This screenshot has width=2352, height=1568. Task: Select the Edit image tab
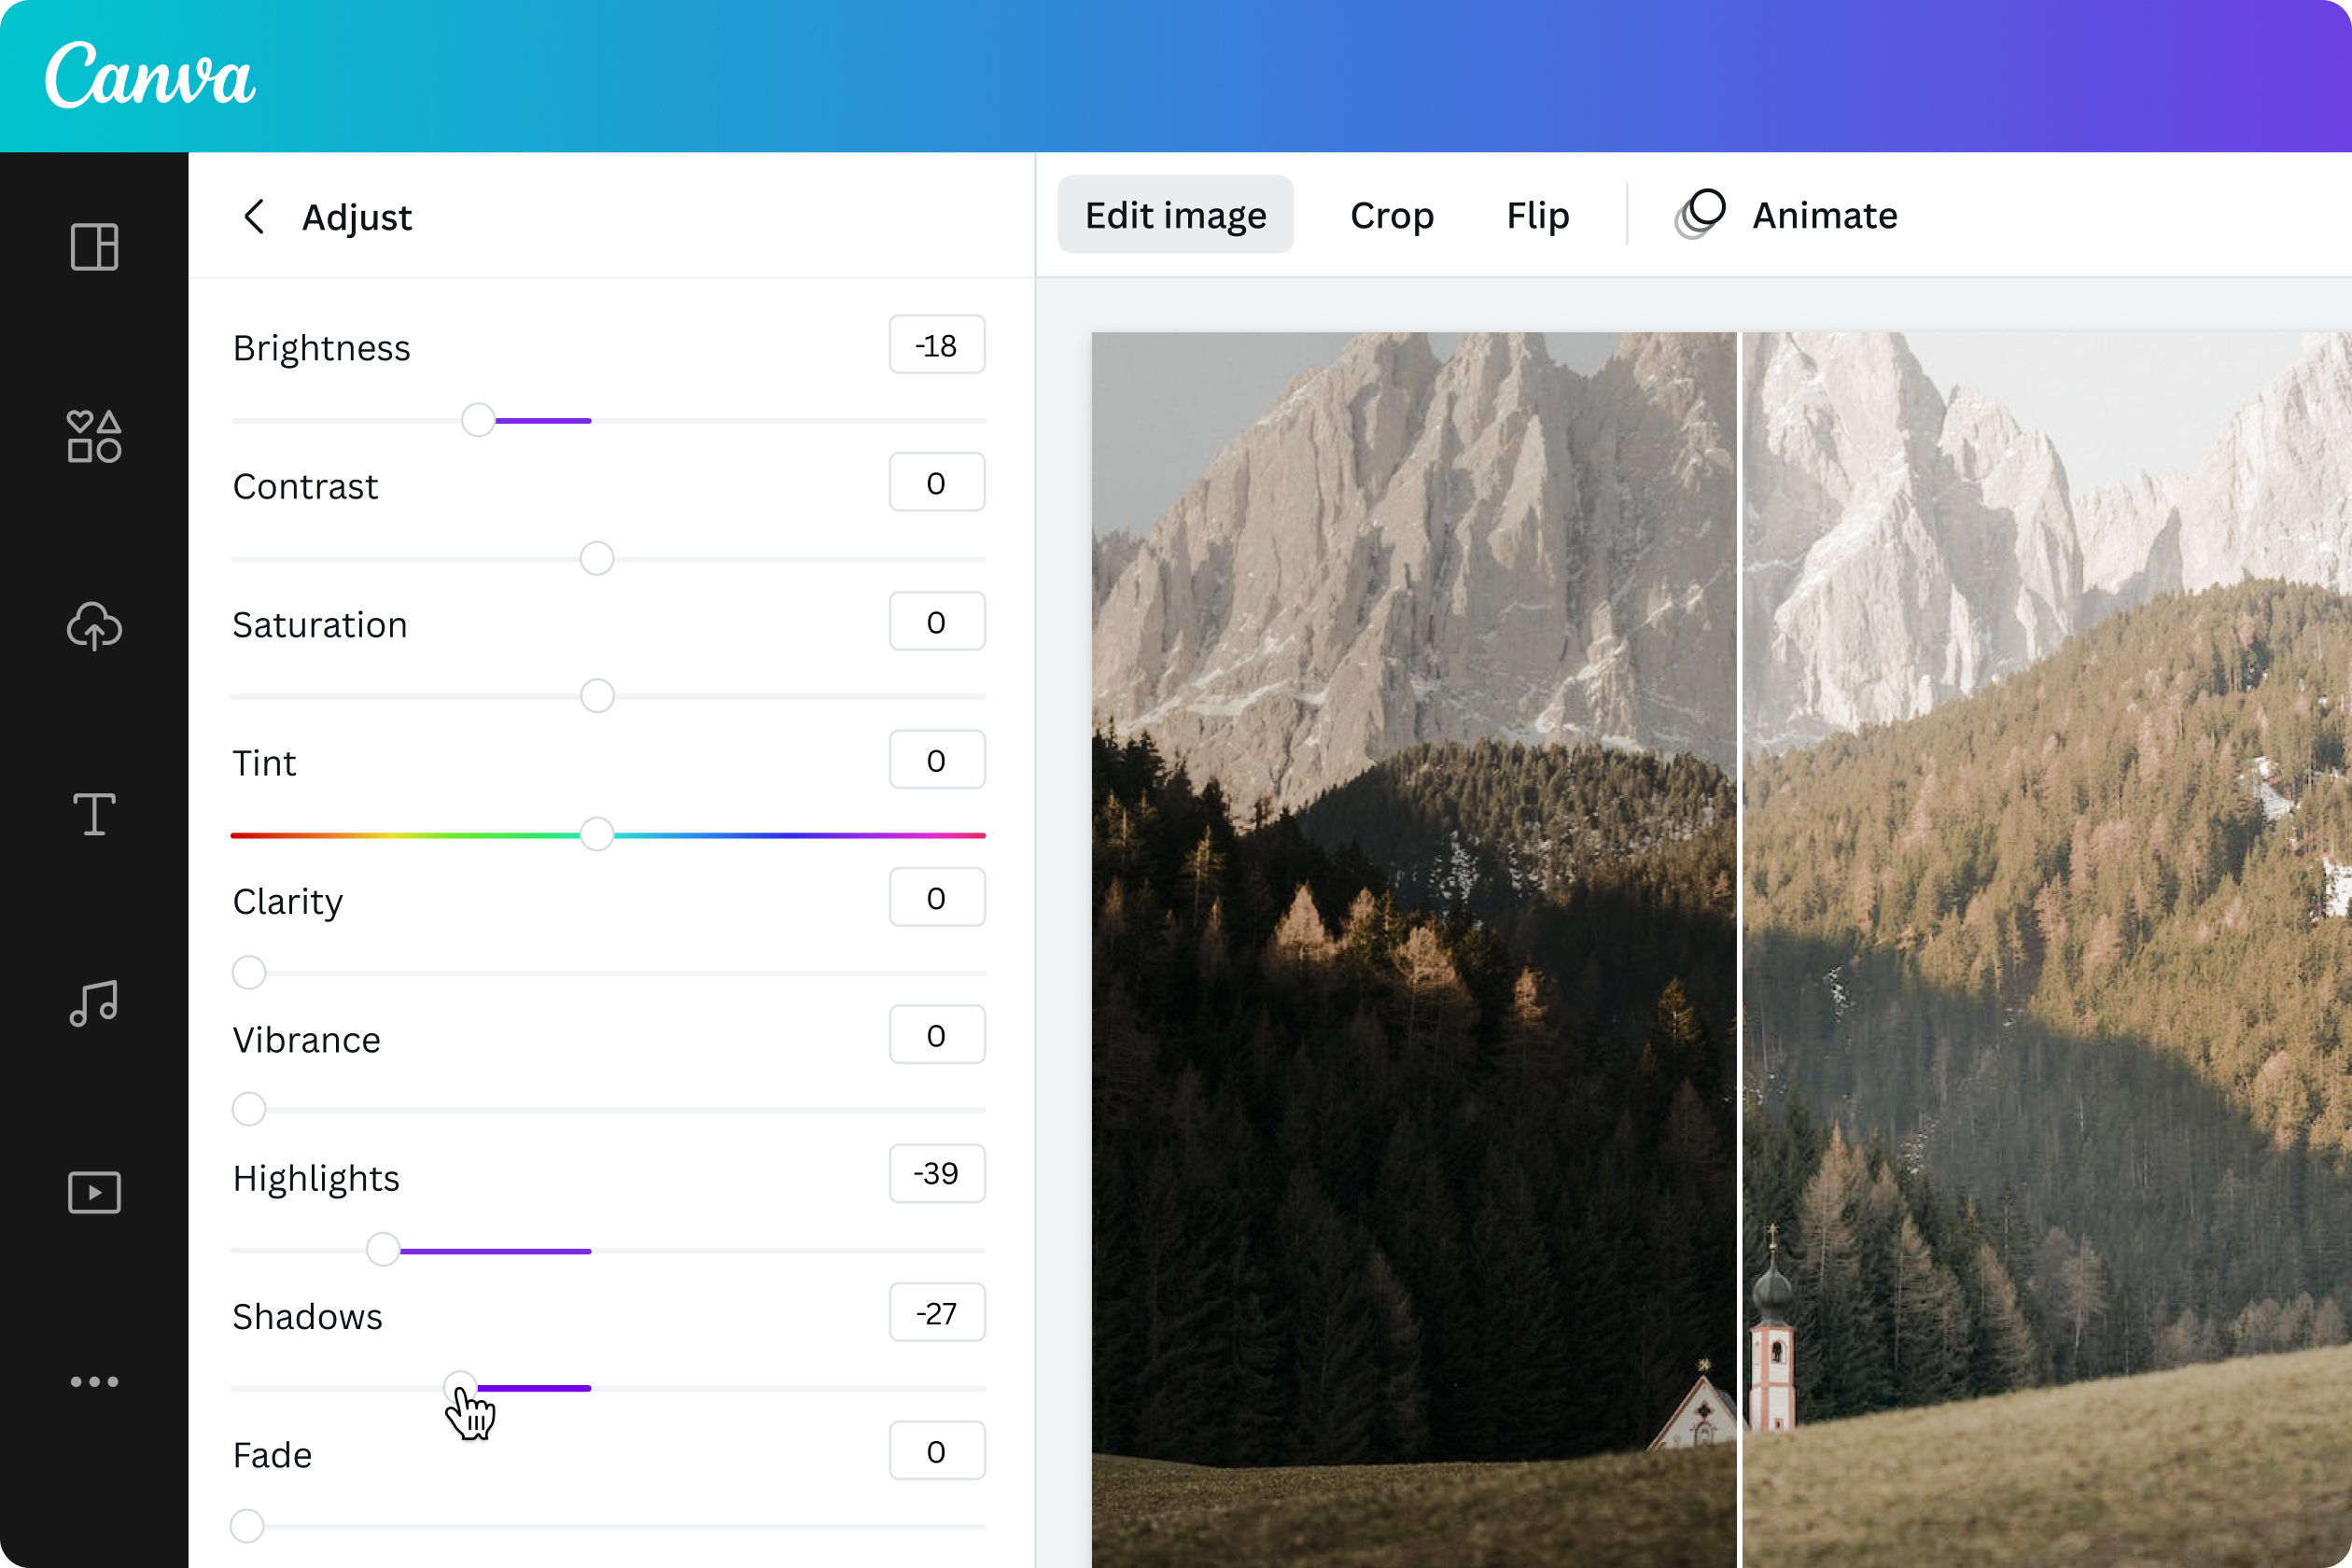1175,213
